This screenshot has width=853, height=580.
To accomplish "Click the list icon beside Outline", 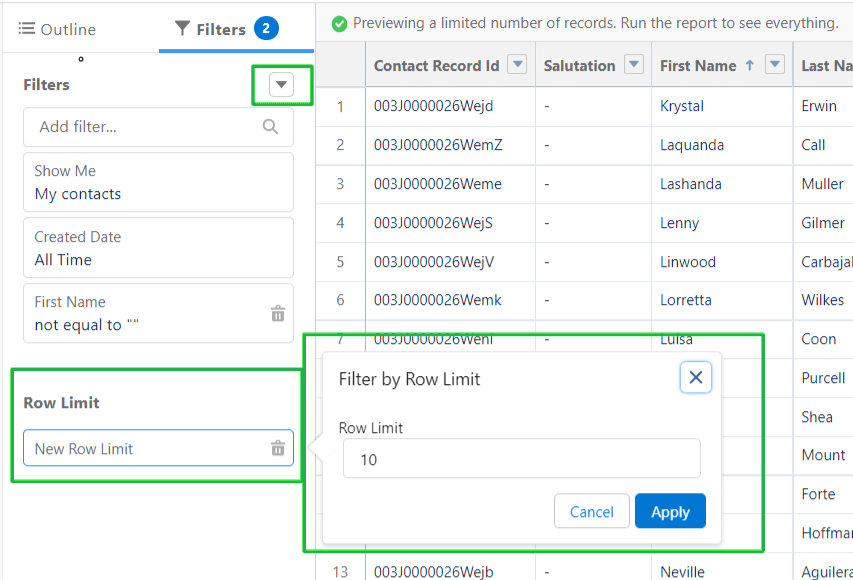I will coord(27,29).
